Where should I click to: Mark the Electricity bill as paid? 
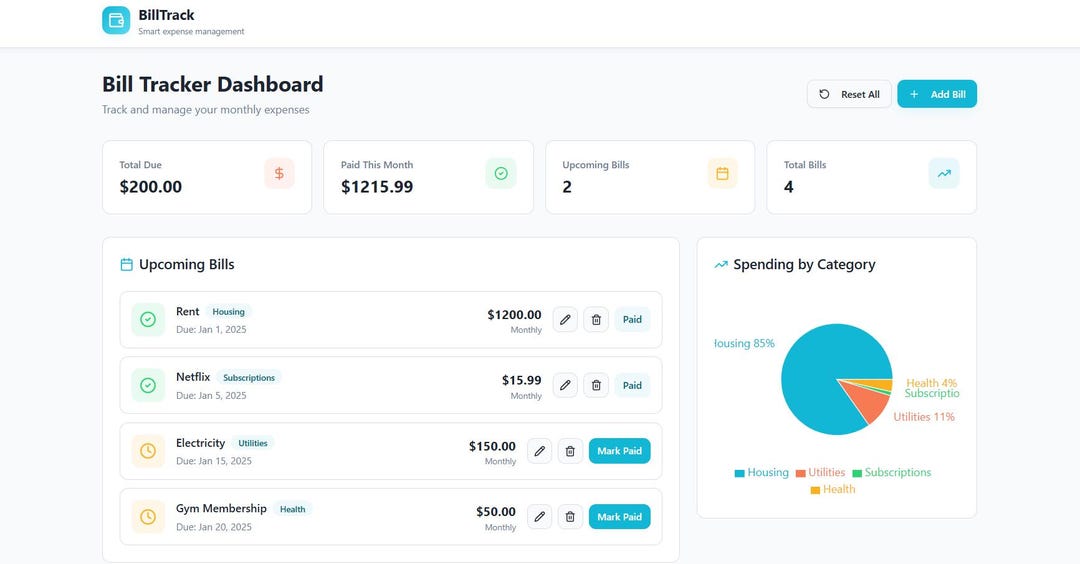619,451
